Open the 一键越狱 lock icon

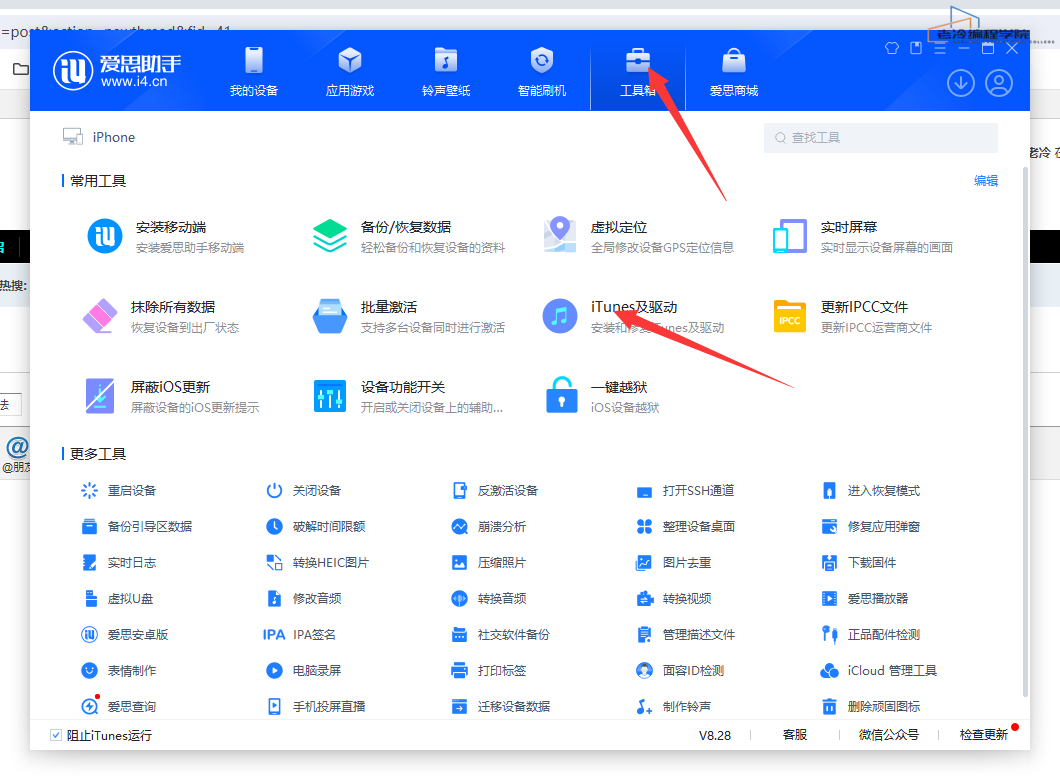561,395
